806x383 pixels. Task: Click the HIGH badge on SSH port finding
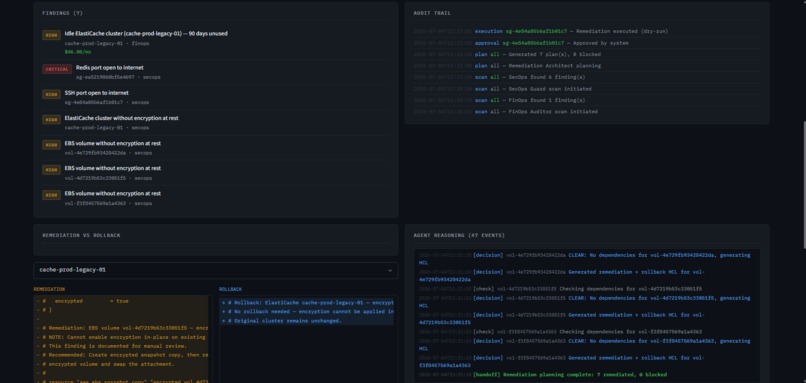(51, 95)
